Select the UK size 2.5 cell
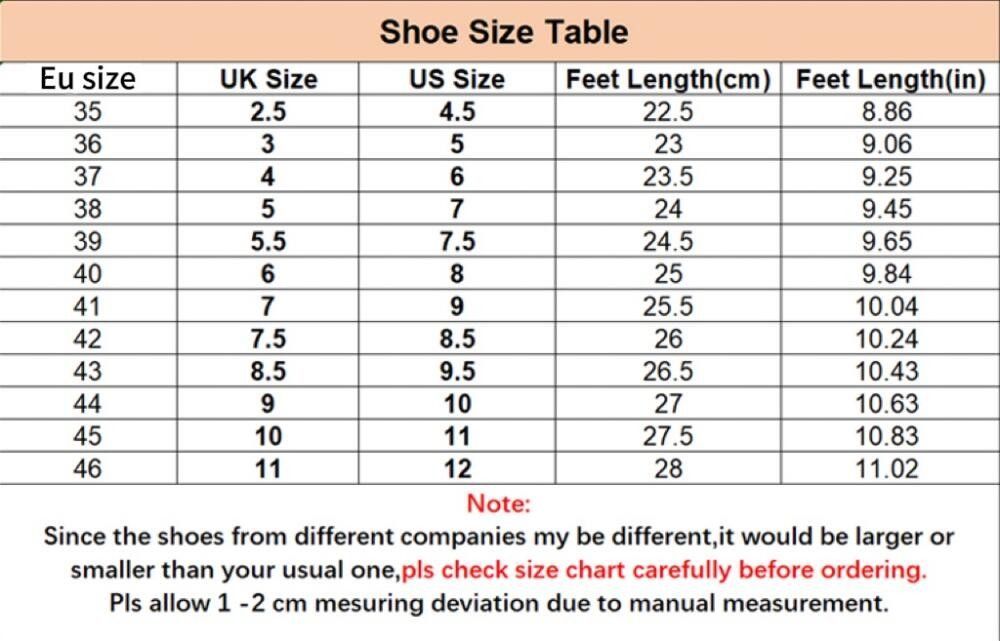Viewport: 1000px width, 641px height. [x=268, y=112]
